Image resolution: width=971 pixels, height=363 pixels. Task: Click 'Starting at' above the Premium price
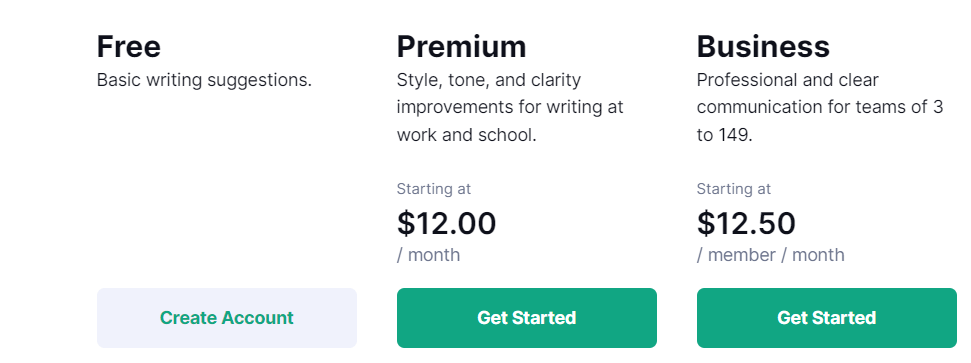(x=434, y=189)
